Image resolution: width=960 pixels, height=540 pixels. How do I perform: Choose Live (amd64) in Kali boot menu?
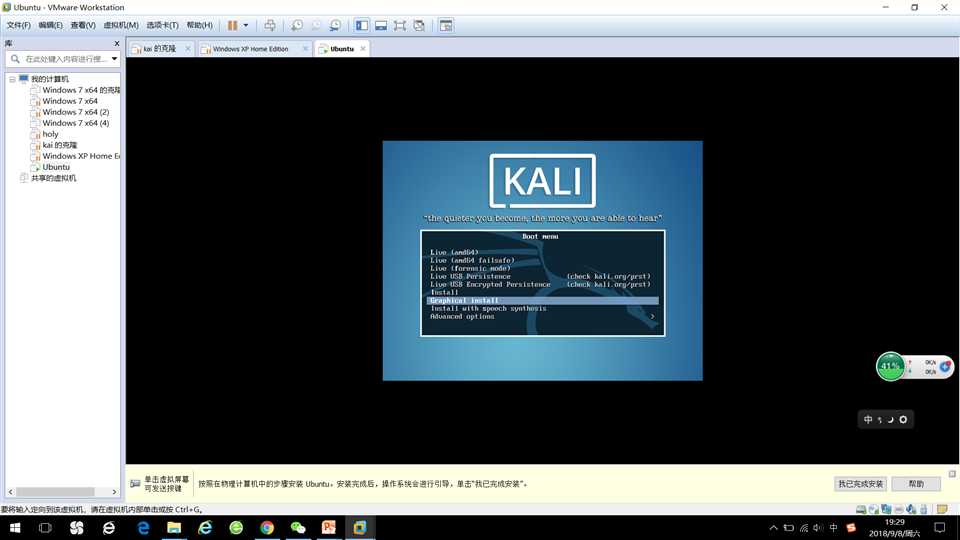(x=454, y=252)
